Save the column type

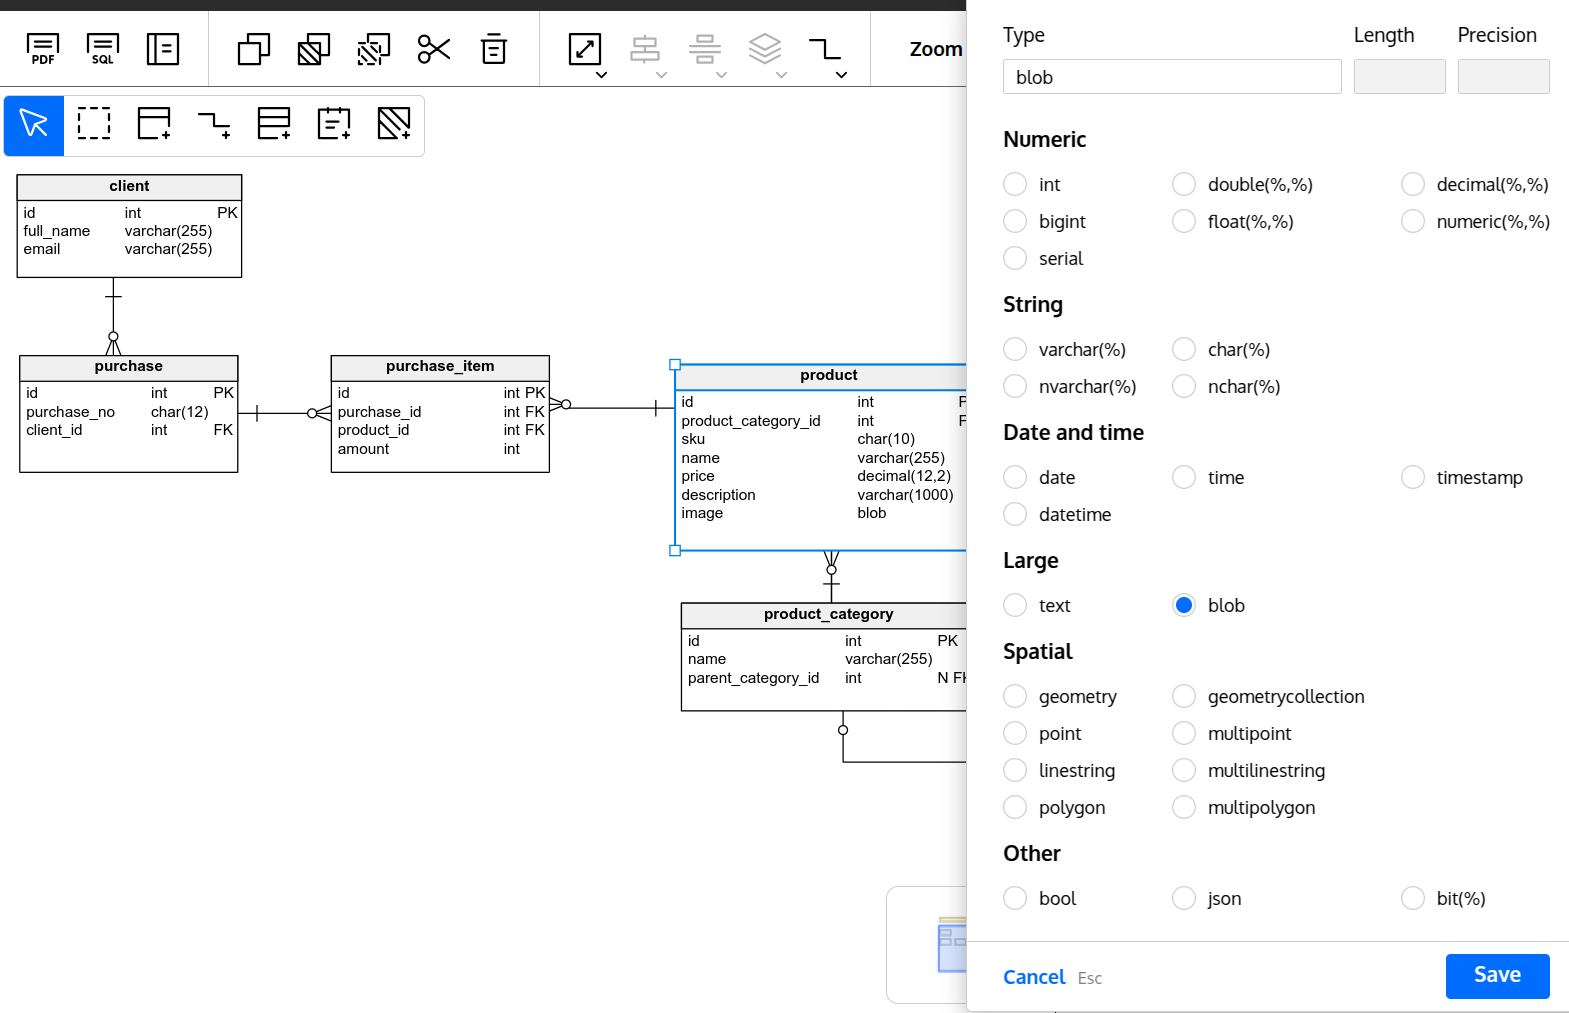[1498, 976]
